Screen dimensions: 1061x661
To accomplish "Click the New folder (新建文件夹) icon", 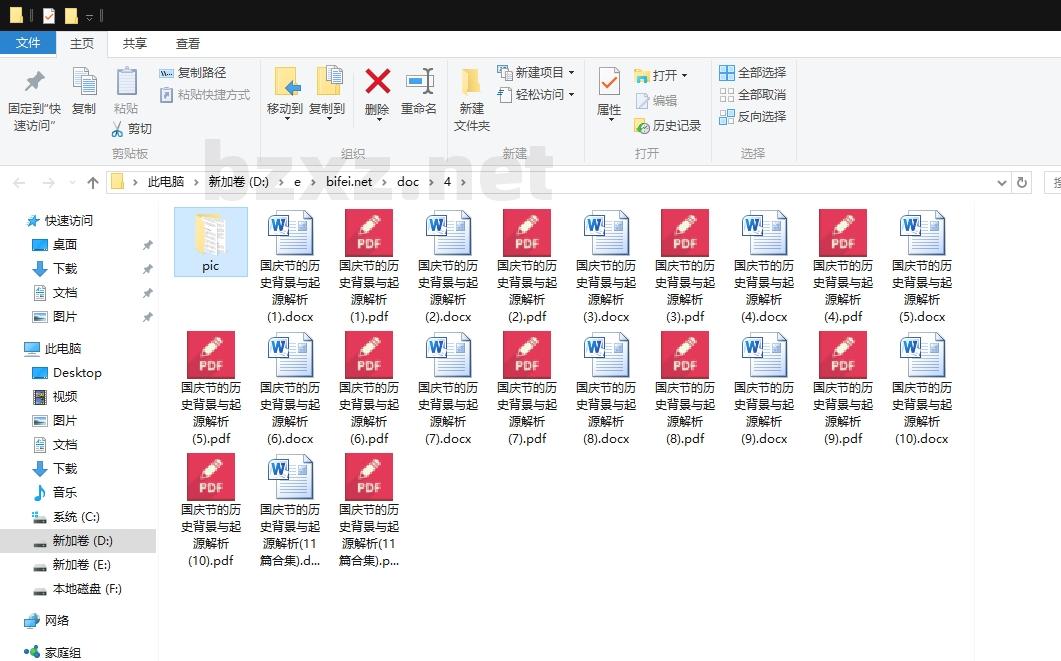I will pos(471,83).
